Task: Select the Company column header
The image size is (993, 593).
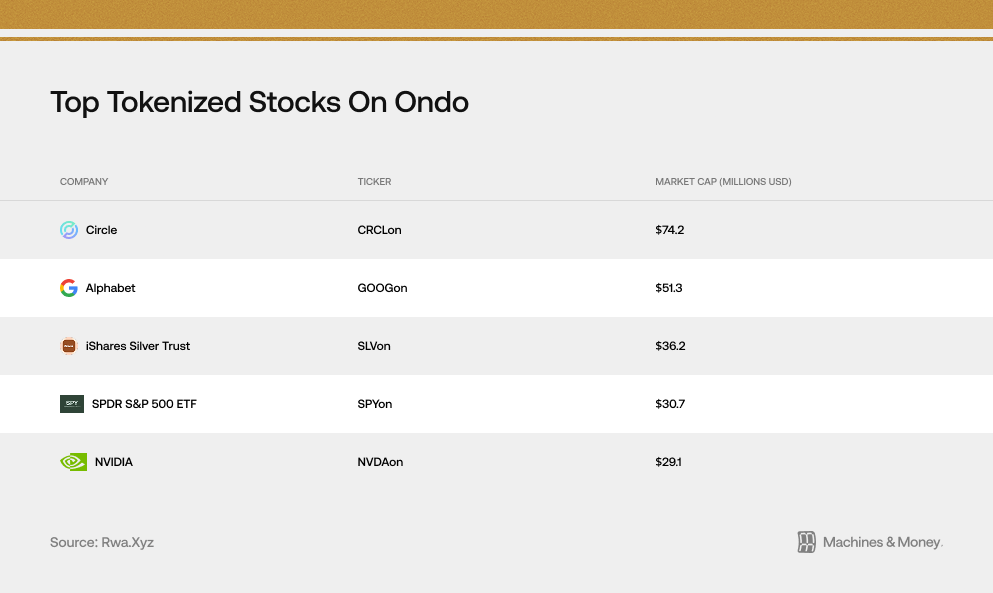Action: tap(84, 182)
